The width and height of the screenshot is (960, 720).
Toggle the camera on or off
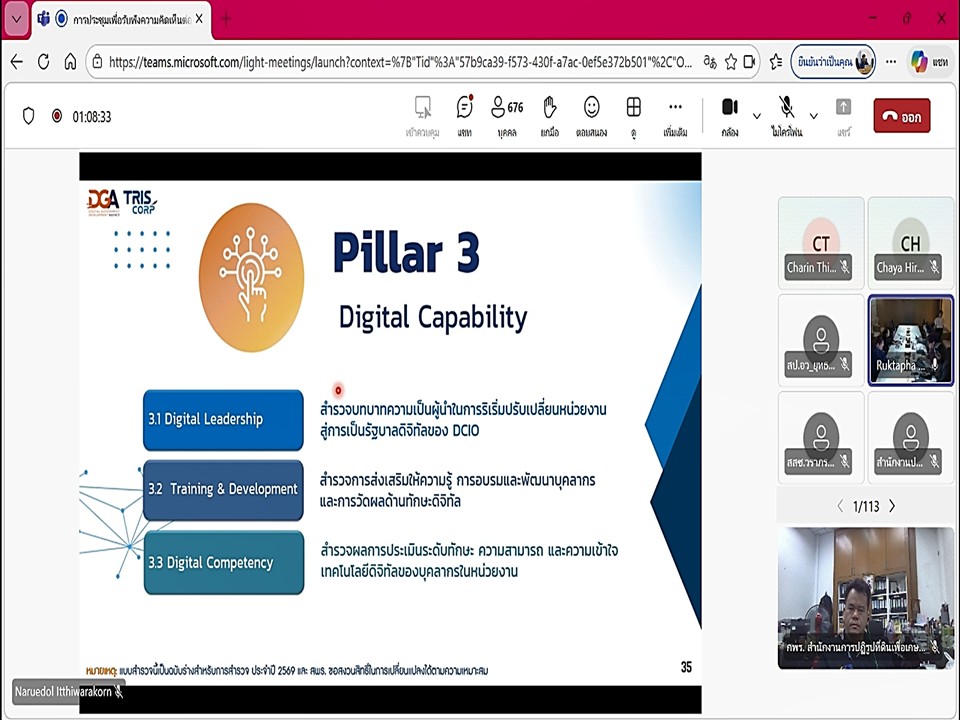730,114
